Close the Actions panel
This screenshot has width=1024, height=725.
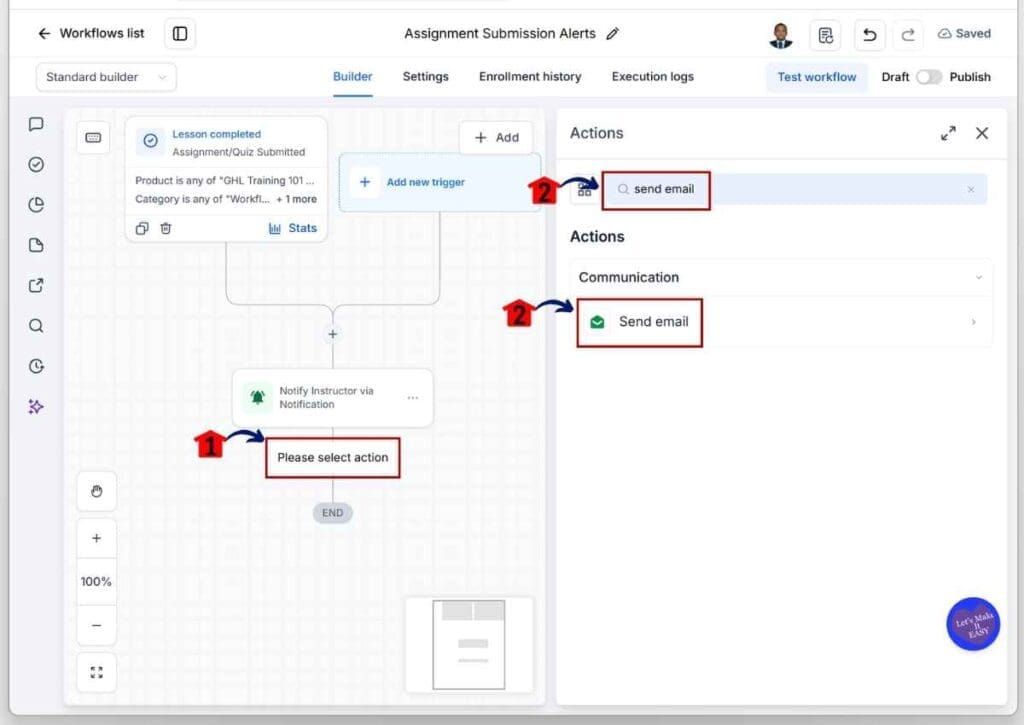tap(982, 133)
